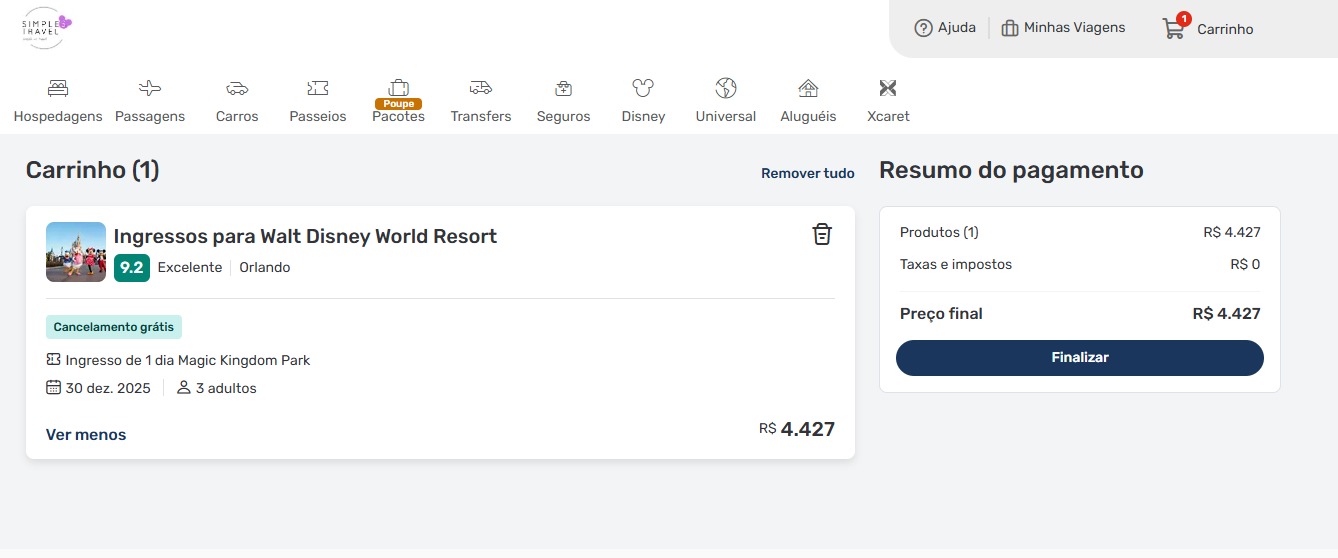Open Minhas Viagens suitcase icon

[x=1010, y=28]
